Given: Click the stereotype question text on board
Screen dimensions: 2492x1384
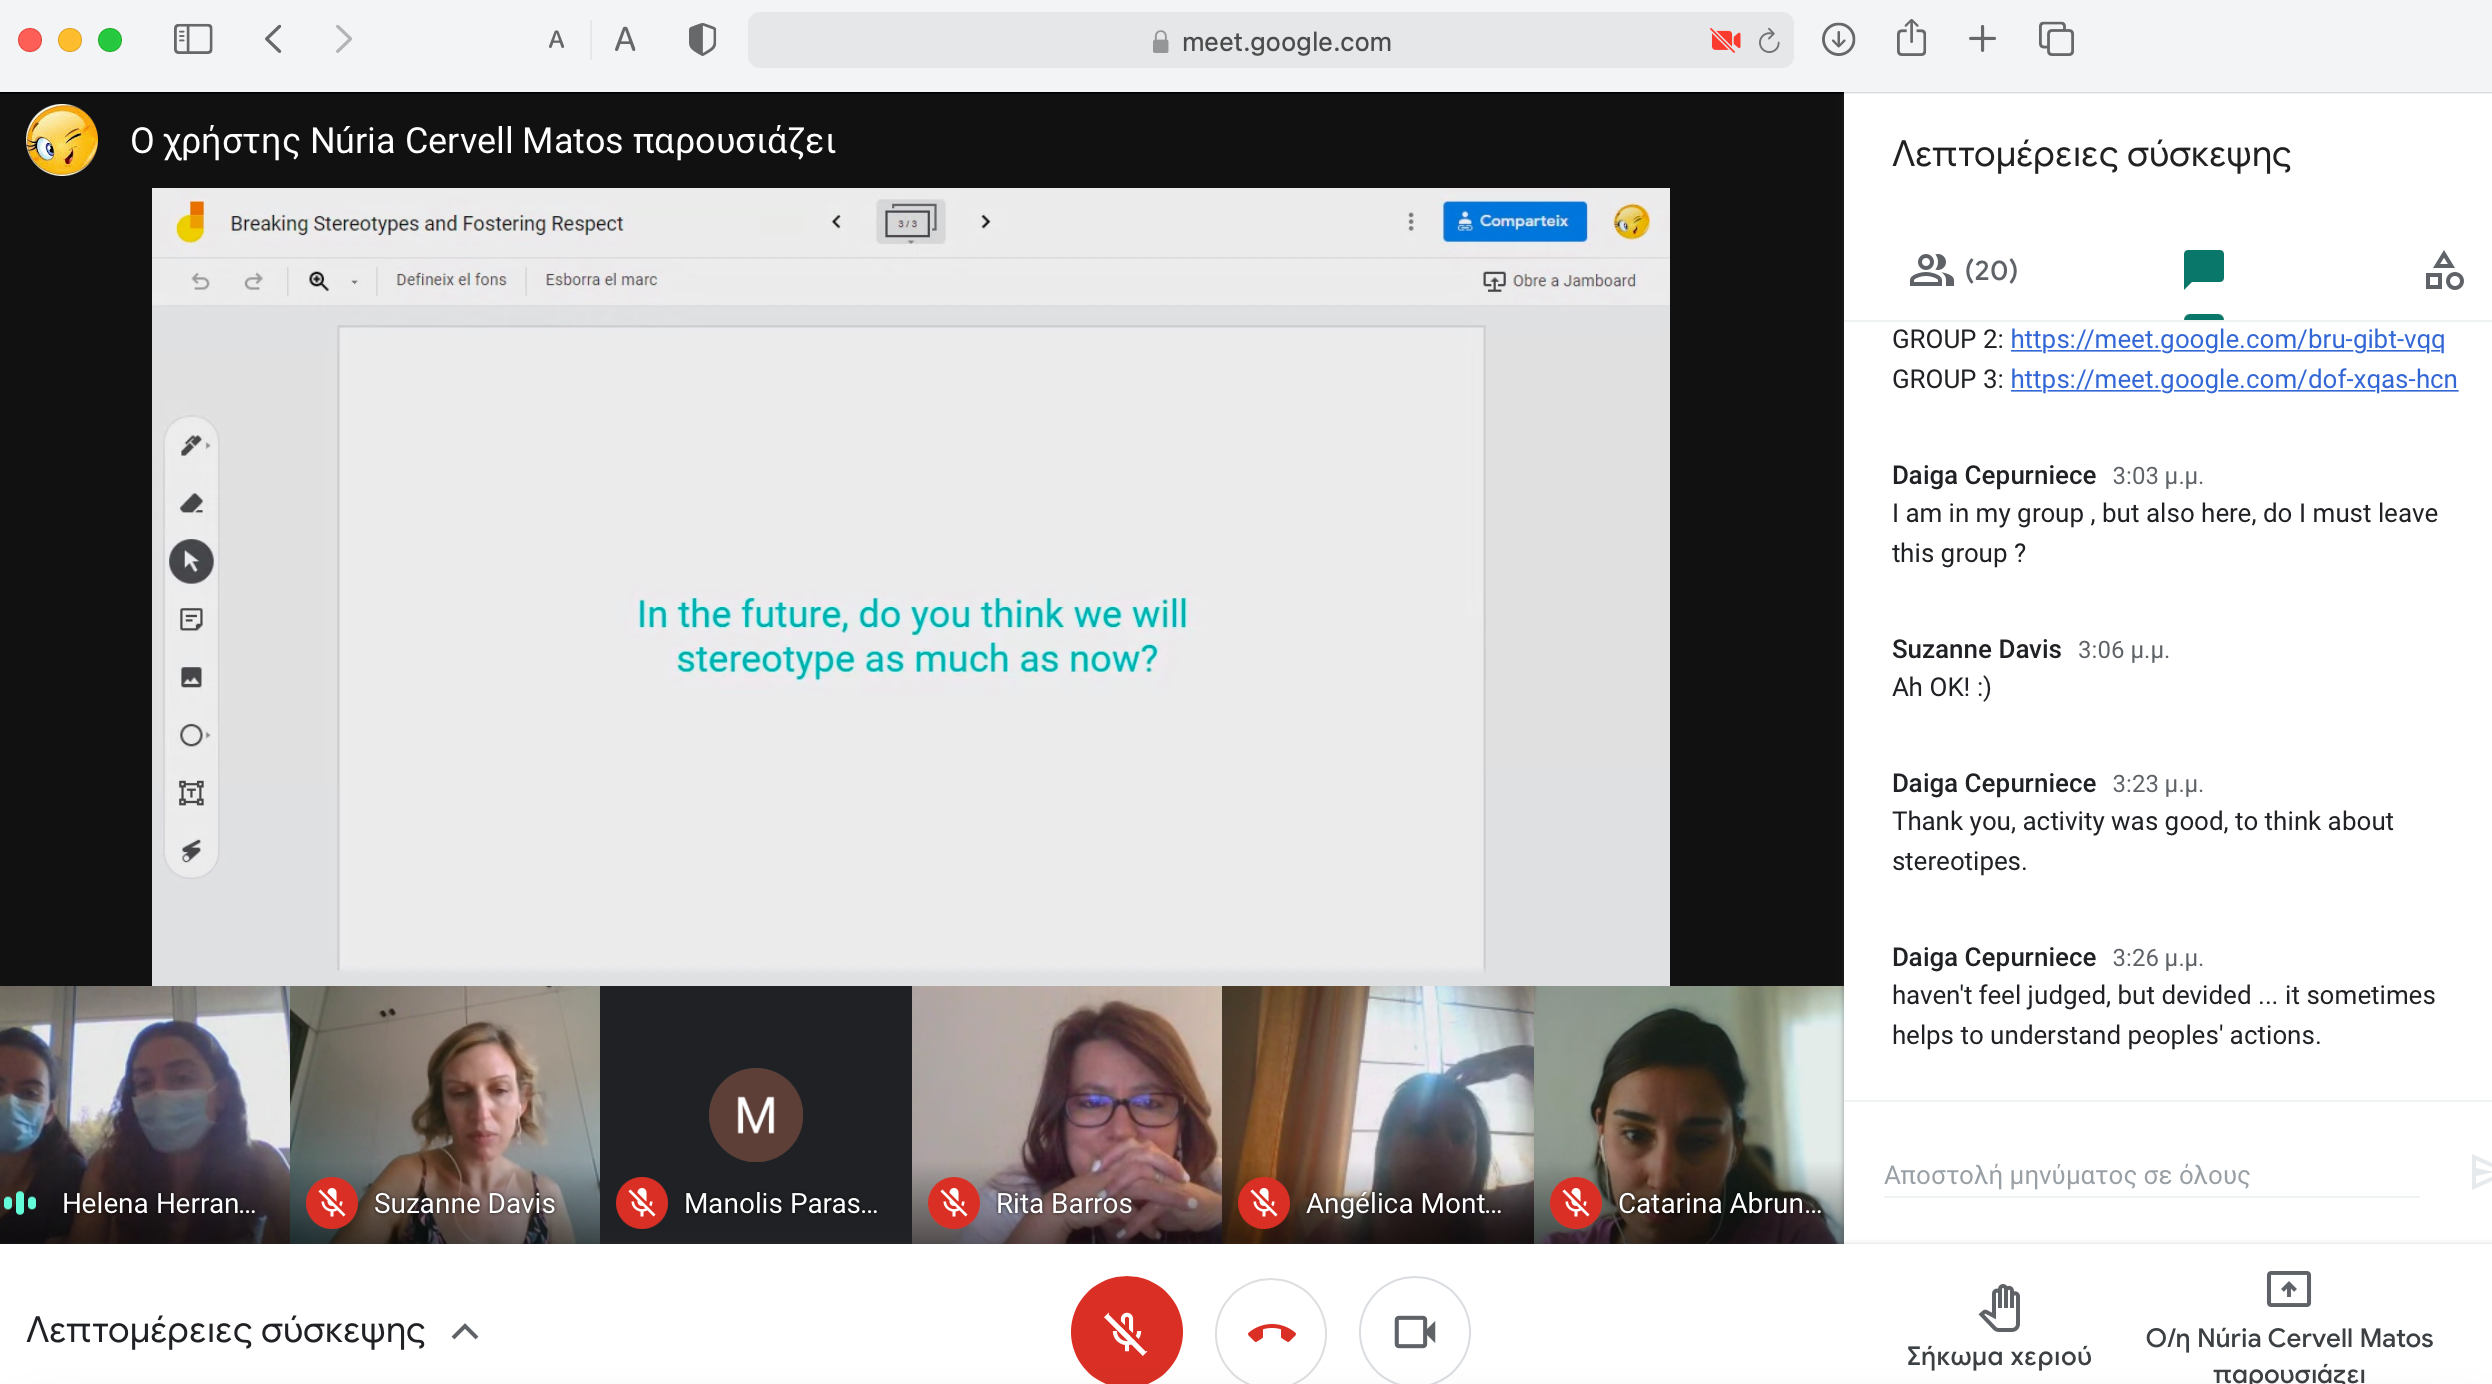Looking at the screenshot, I should (912, 636).
